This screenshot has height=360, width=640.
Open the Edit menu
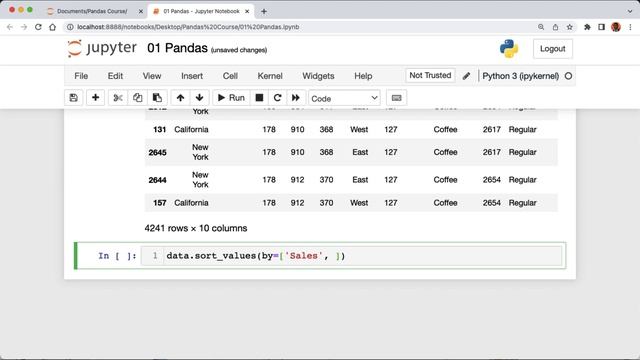(x=115, y=76)
